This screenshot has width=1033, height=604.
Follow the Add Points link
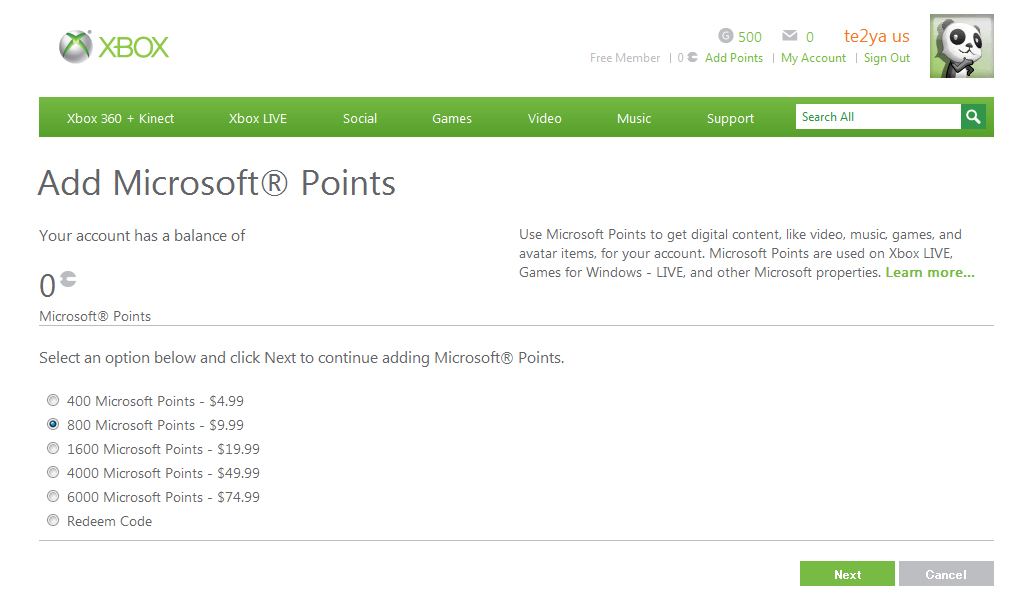[734, 58]
